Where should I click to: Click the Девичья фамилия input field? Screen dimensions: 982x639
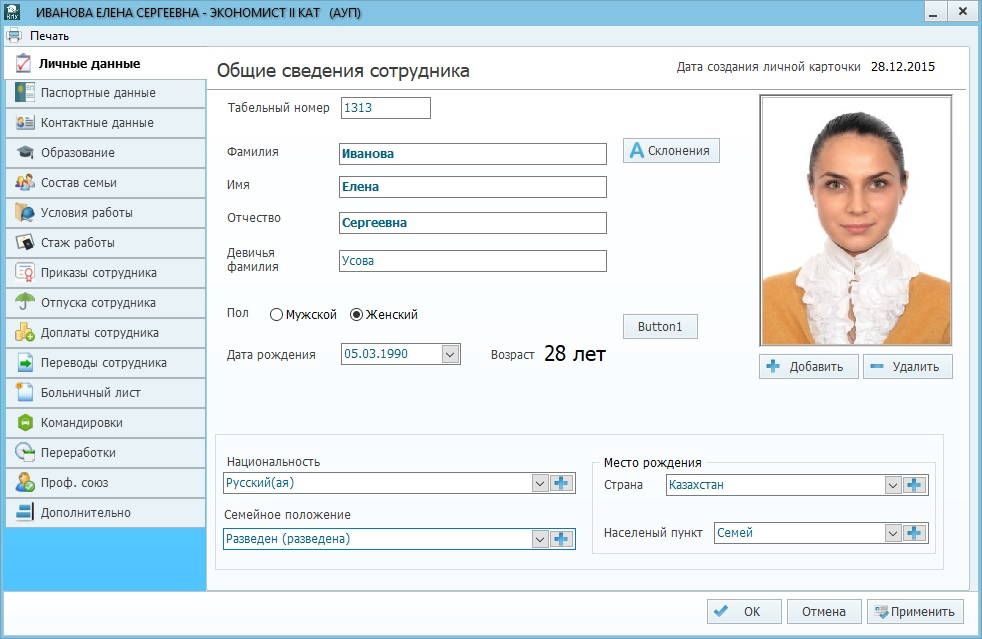click(473, 261)
